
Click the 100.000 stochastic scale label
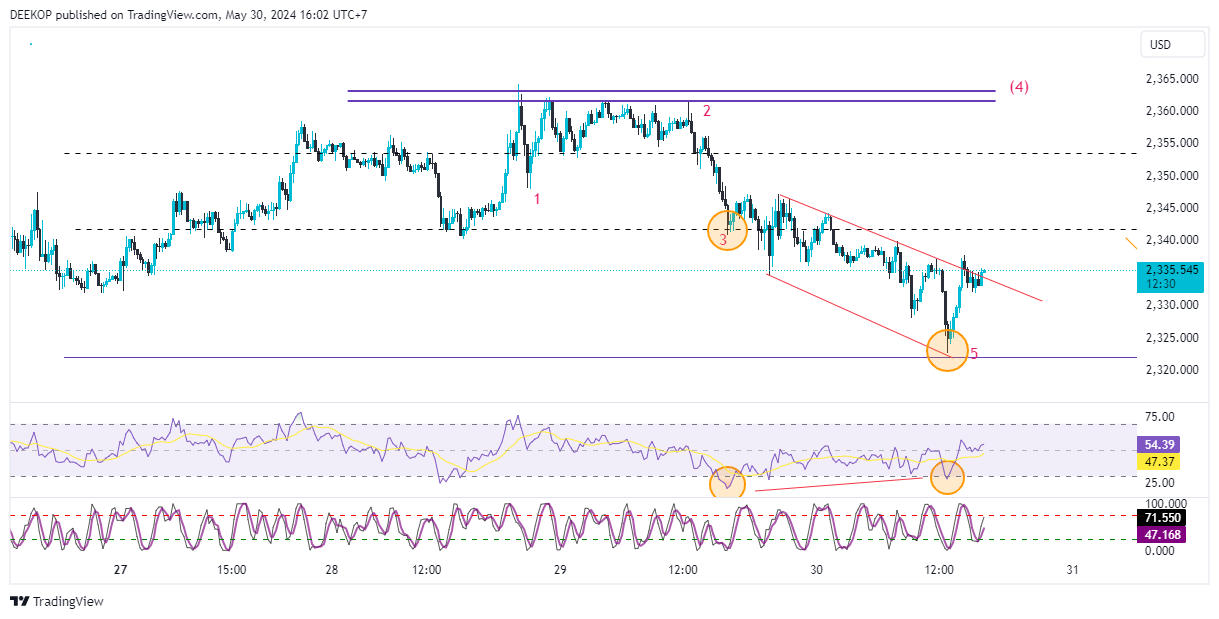1166,503
